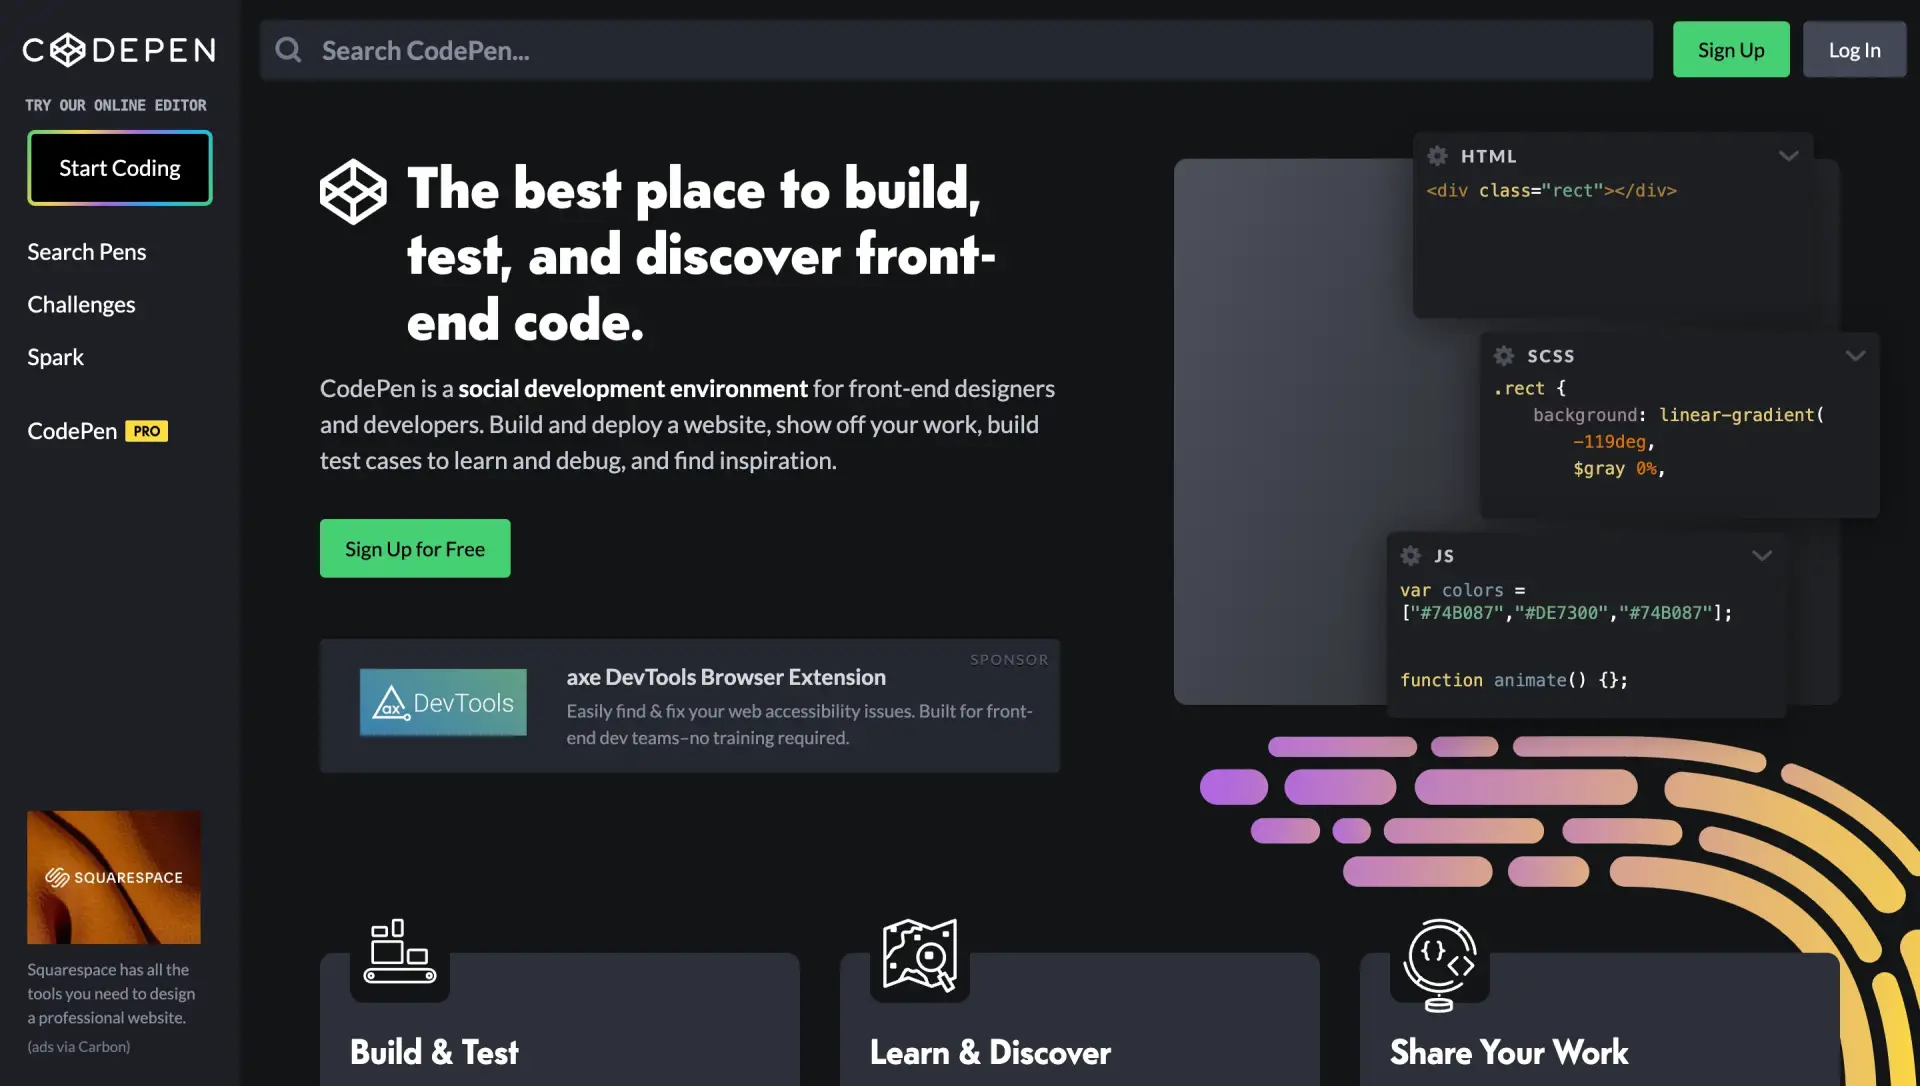Open the HTML panel settings gear
The width and height of the screenshot is (1920, 1086).
click(x=1437, y=156)
